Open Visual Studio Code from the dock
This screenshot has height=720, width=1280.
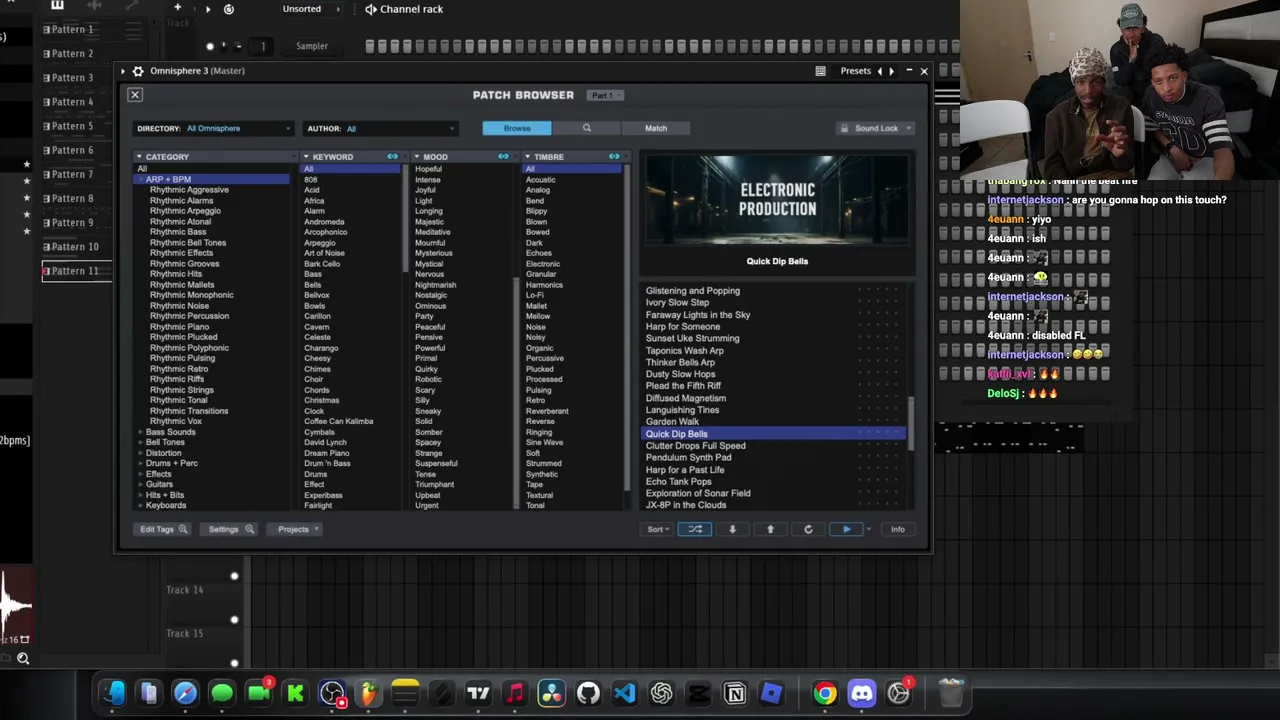tap(625, 693)
